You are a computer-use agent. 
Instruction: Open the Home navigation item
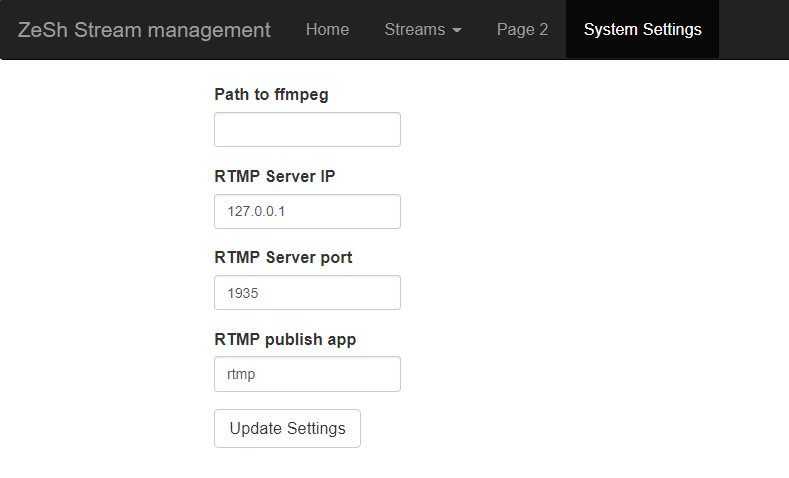327,30
